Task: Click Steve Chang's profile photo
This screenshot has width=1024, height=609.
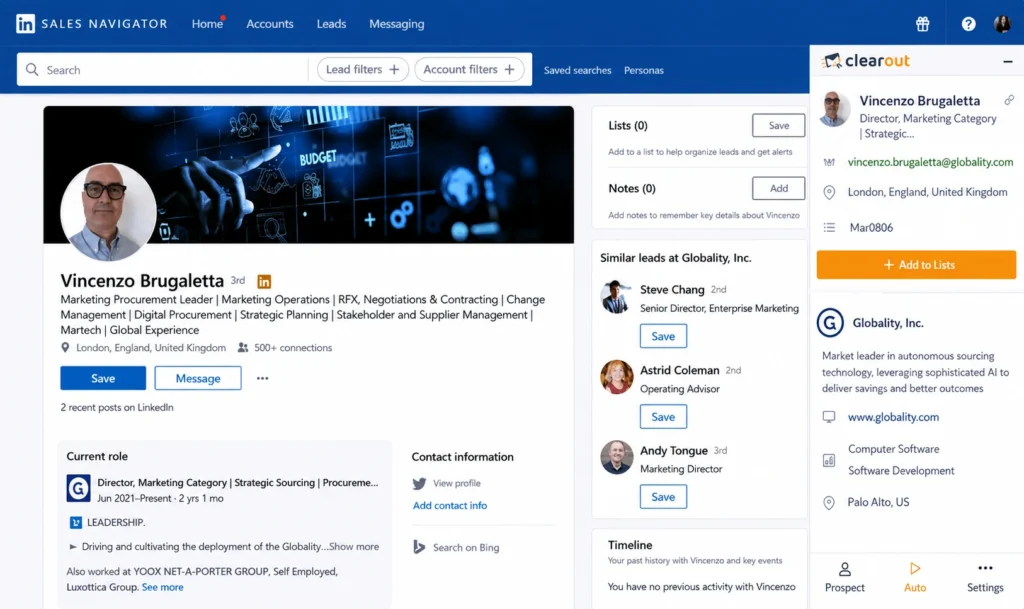Action: (x=616, y=297)
